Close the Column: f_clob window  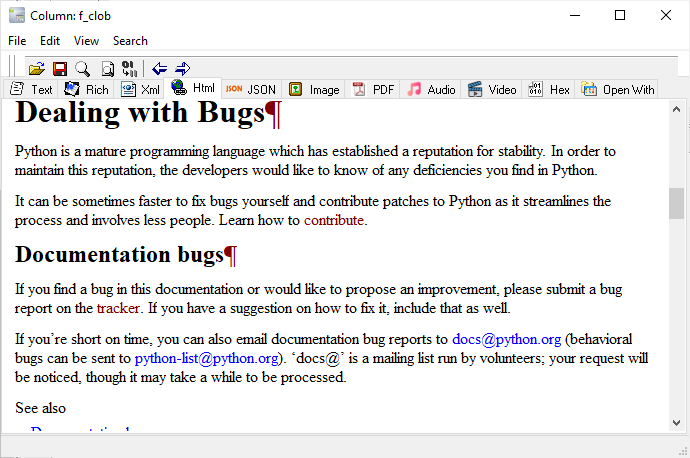coord(666,15)
